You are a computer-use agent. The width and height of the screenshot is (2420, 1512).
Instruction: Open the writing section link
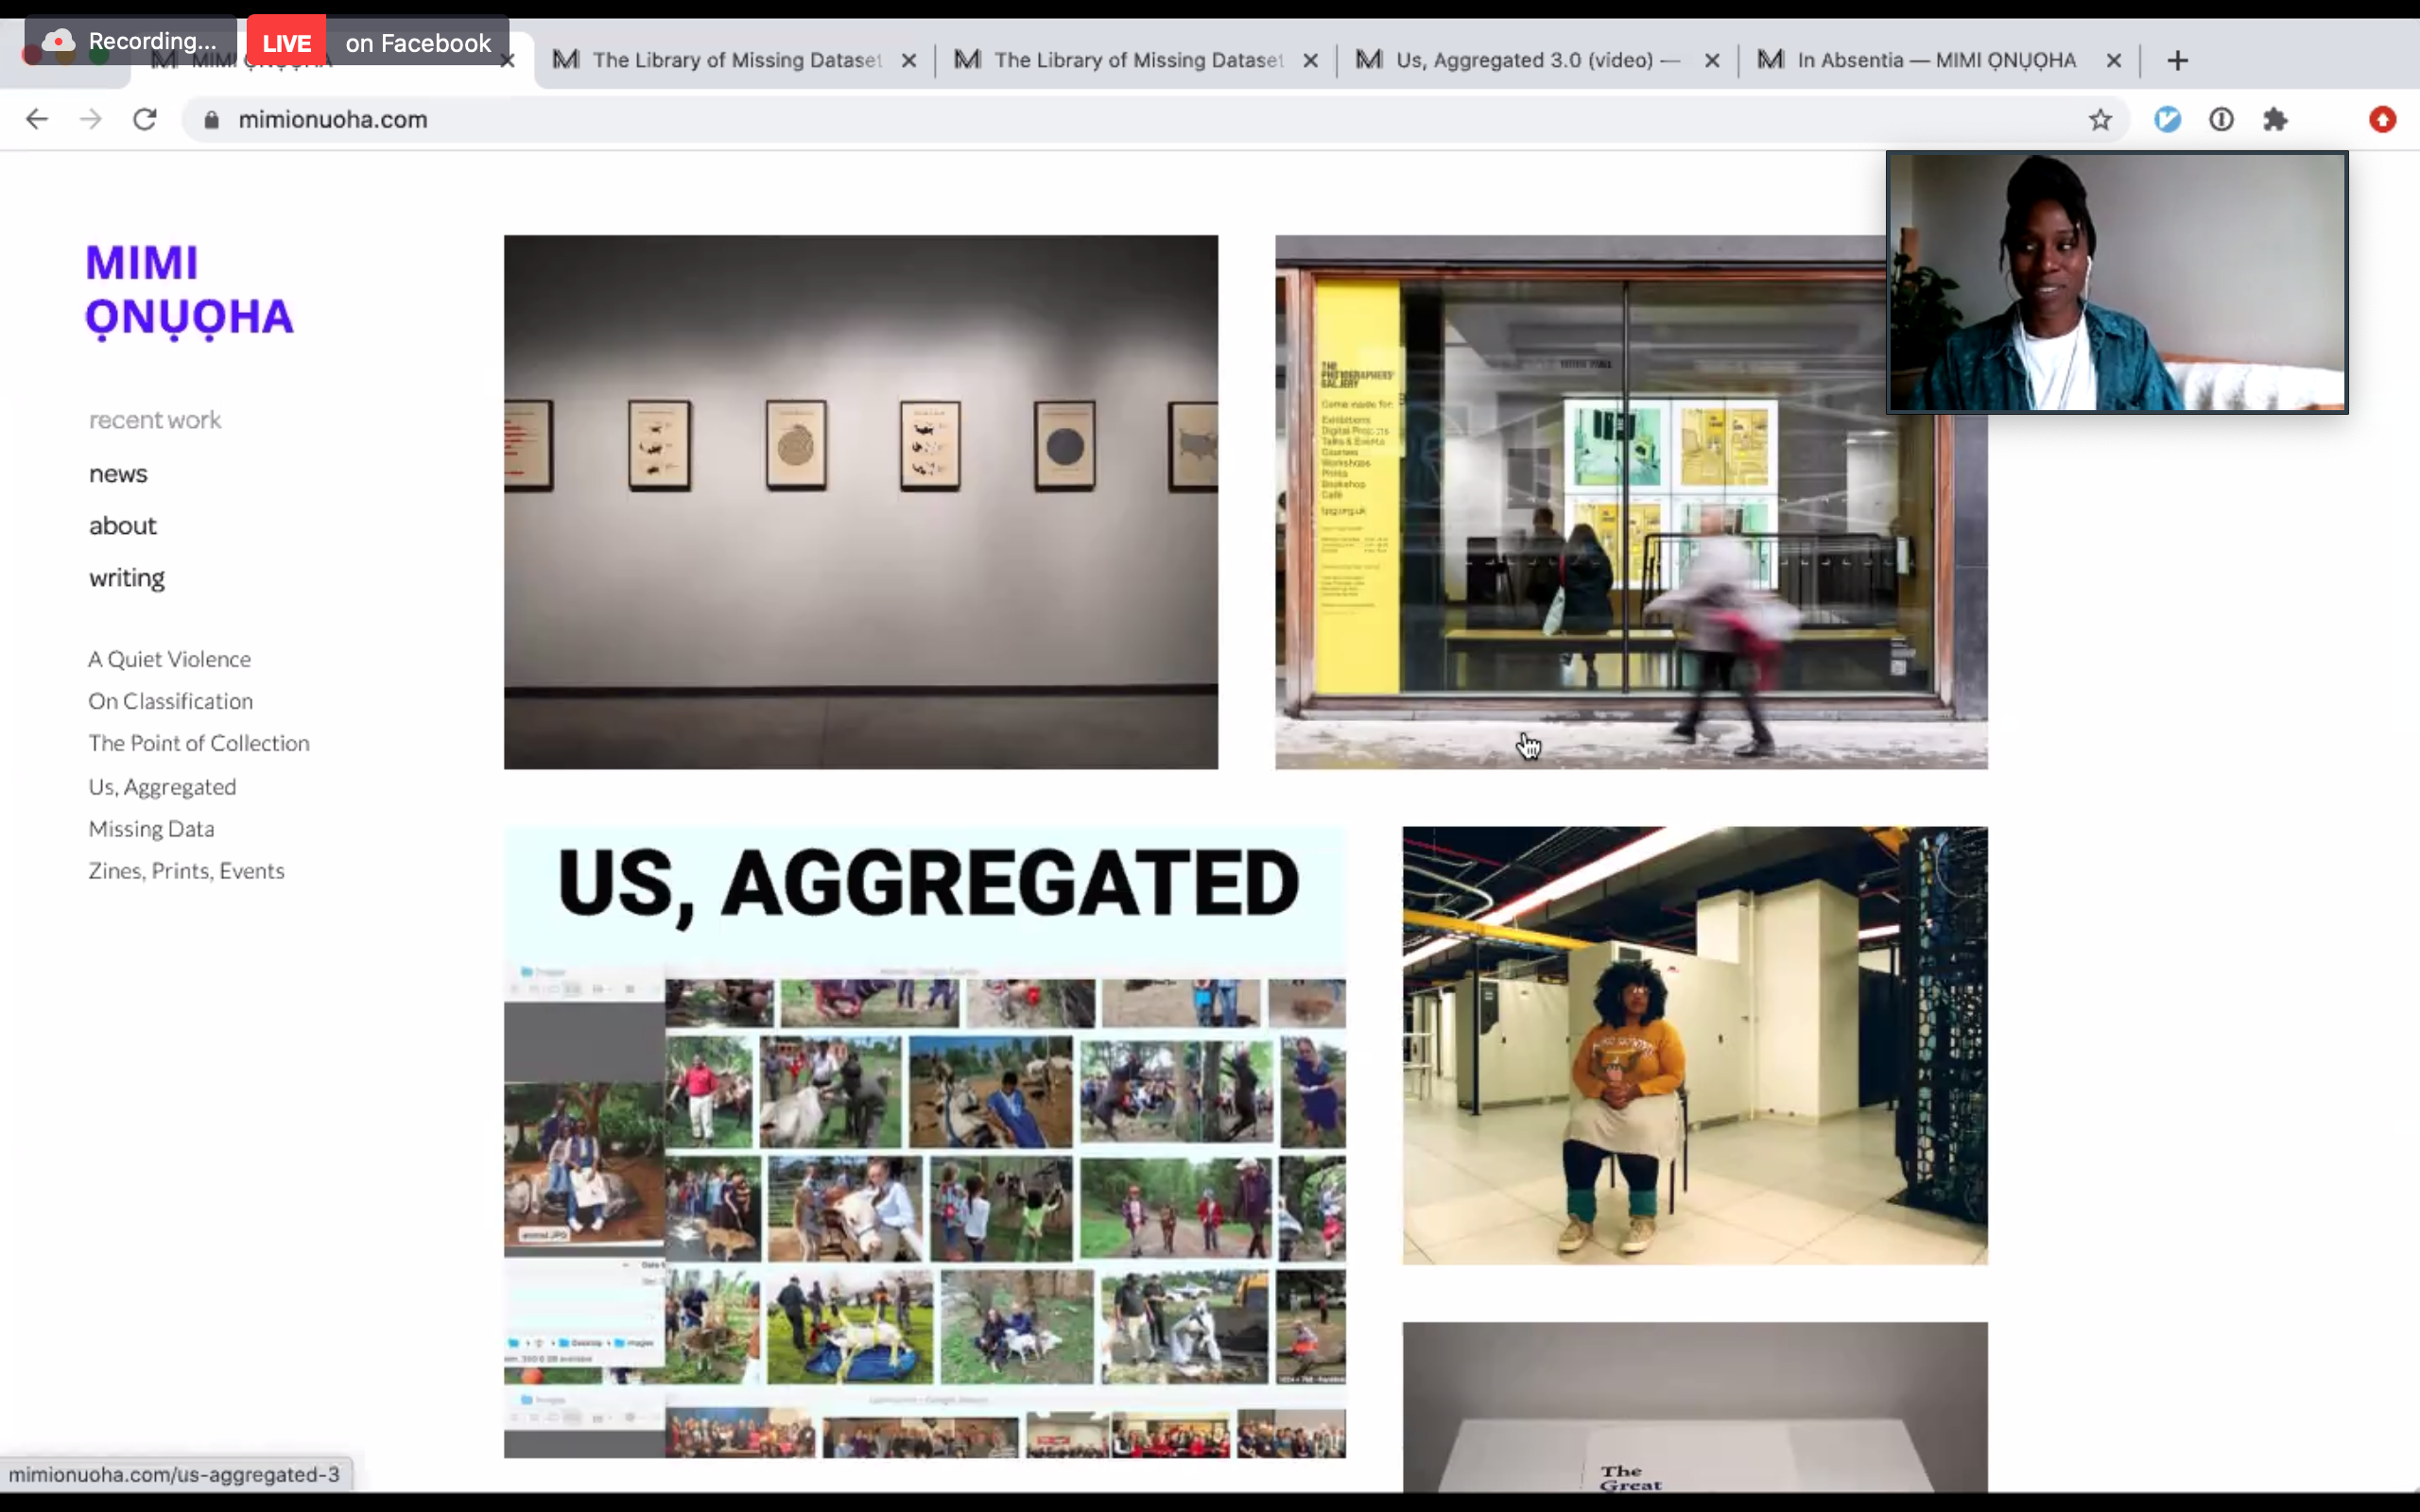pos(127,578)
